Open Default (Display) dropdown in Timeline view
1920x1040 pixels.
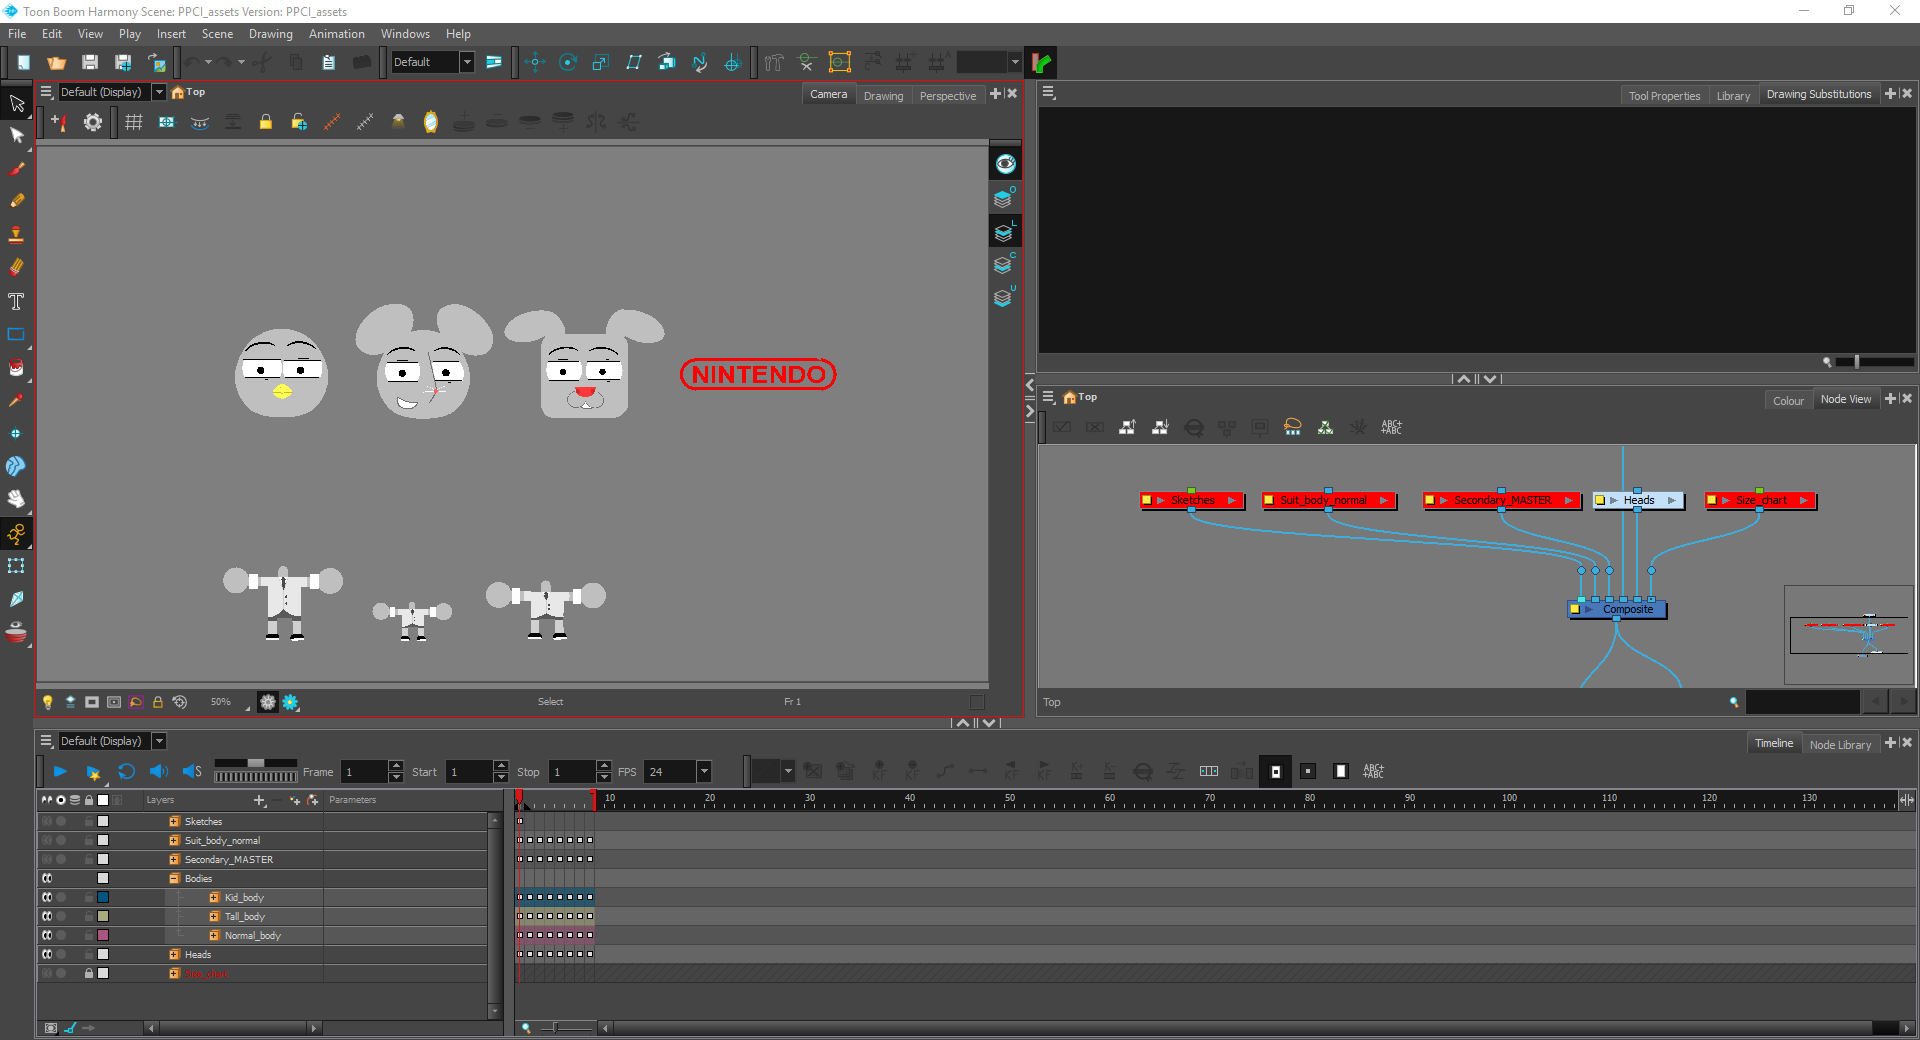(158, 741)
